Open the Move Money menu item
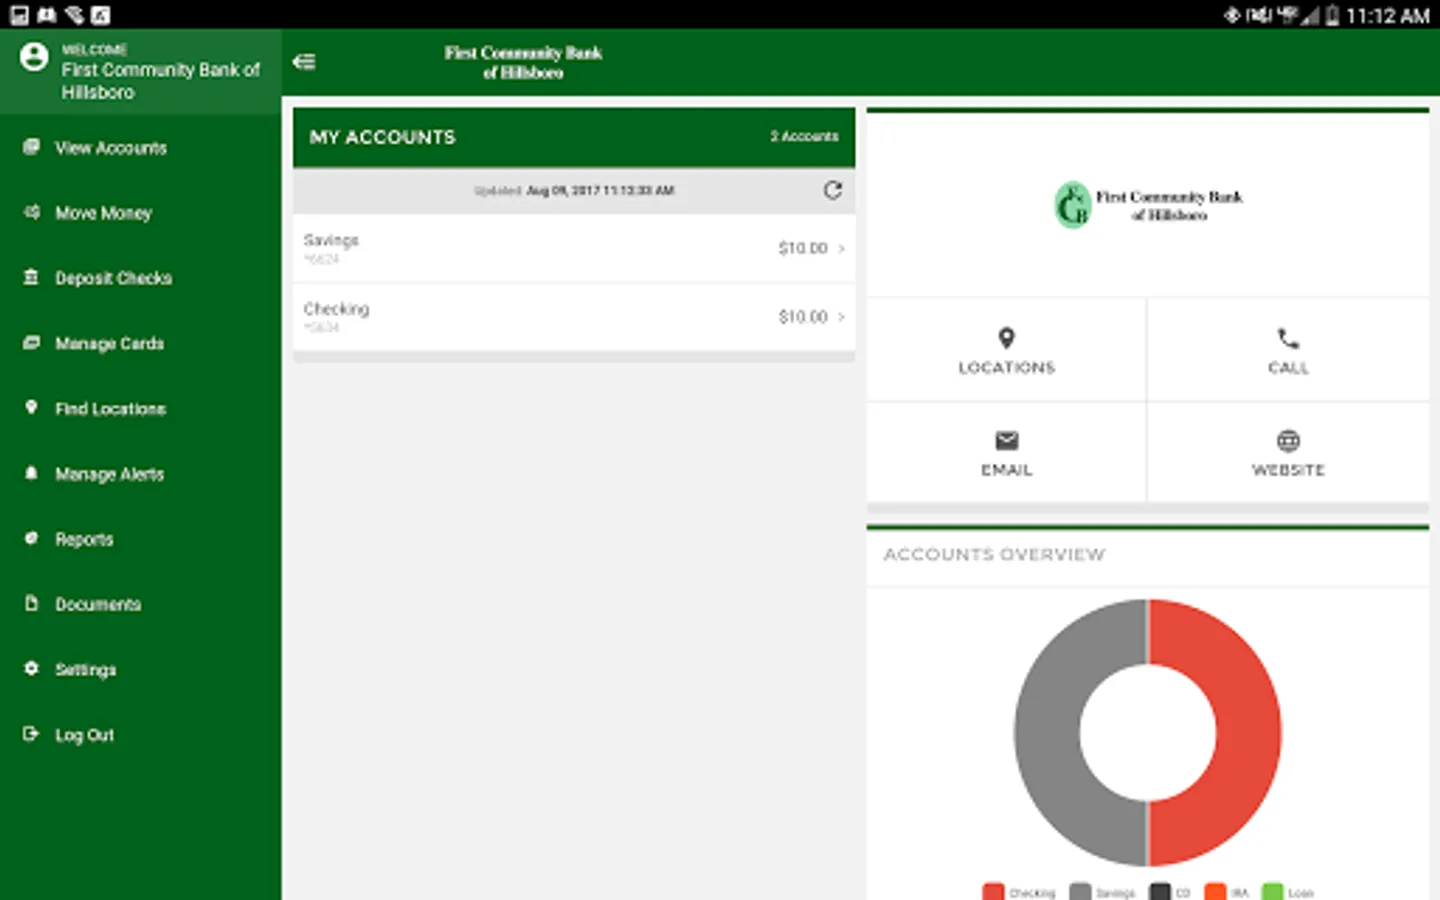 click(104, 213)
